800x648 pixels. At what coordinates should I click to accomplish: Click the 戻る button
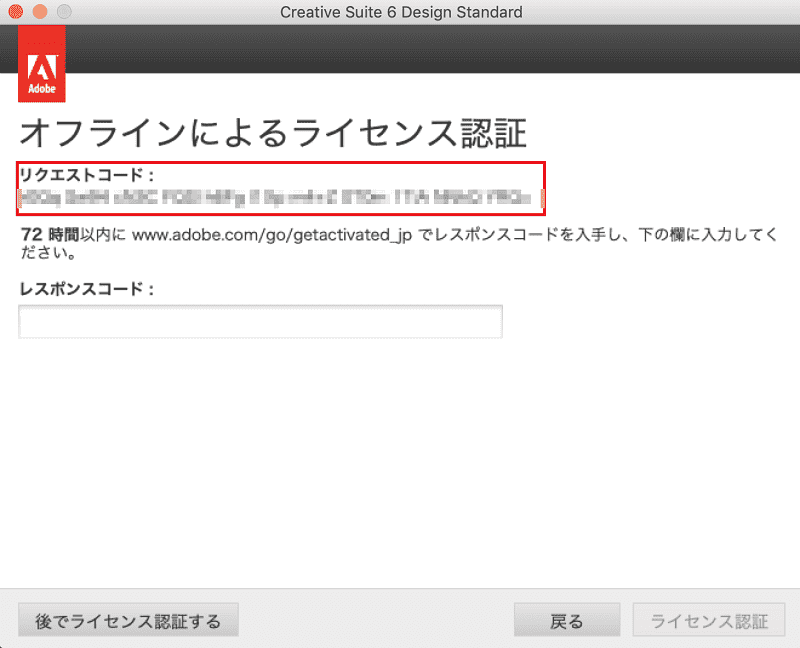(567, 620)
